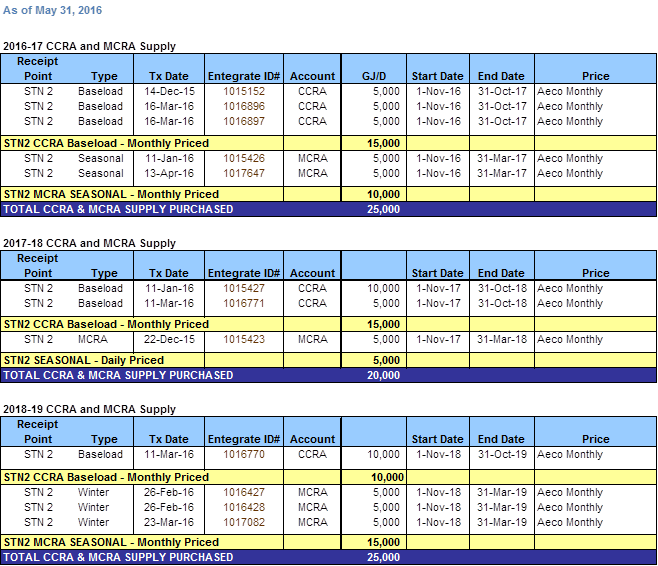The height and width of the screenshot is (566, 658).
Task: Select the Entegrate ID 1015152 cell
Action: 243,91
